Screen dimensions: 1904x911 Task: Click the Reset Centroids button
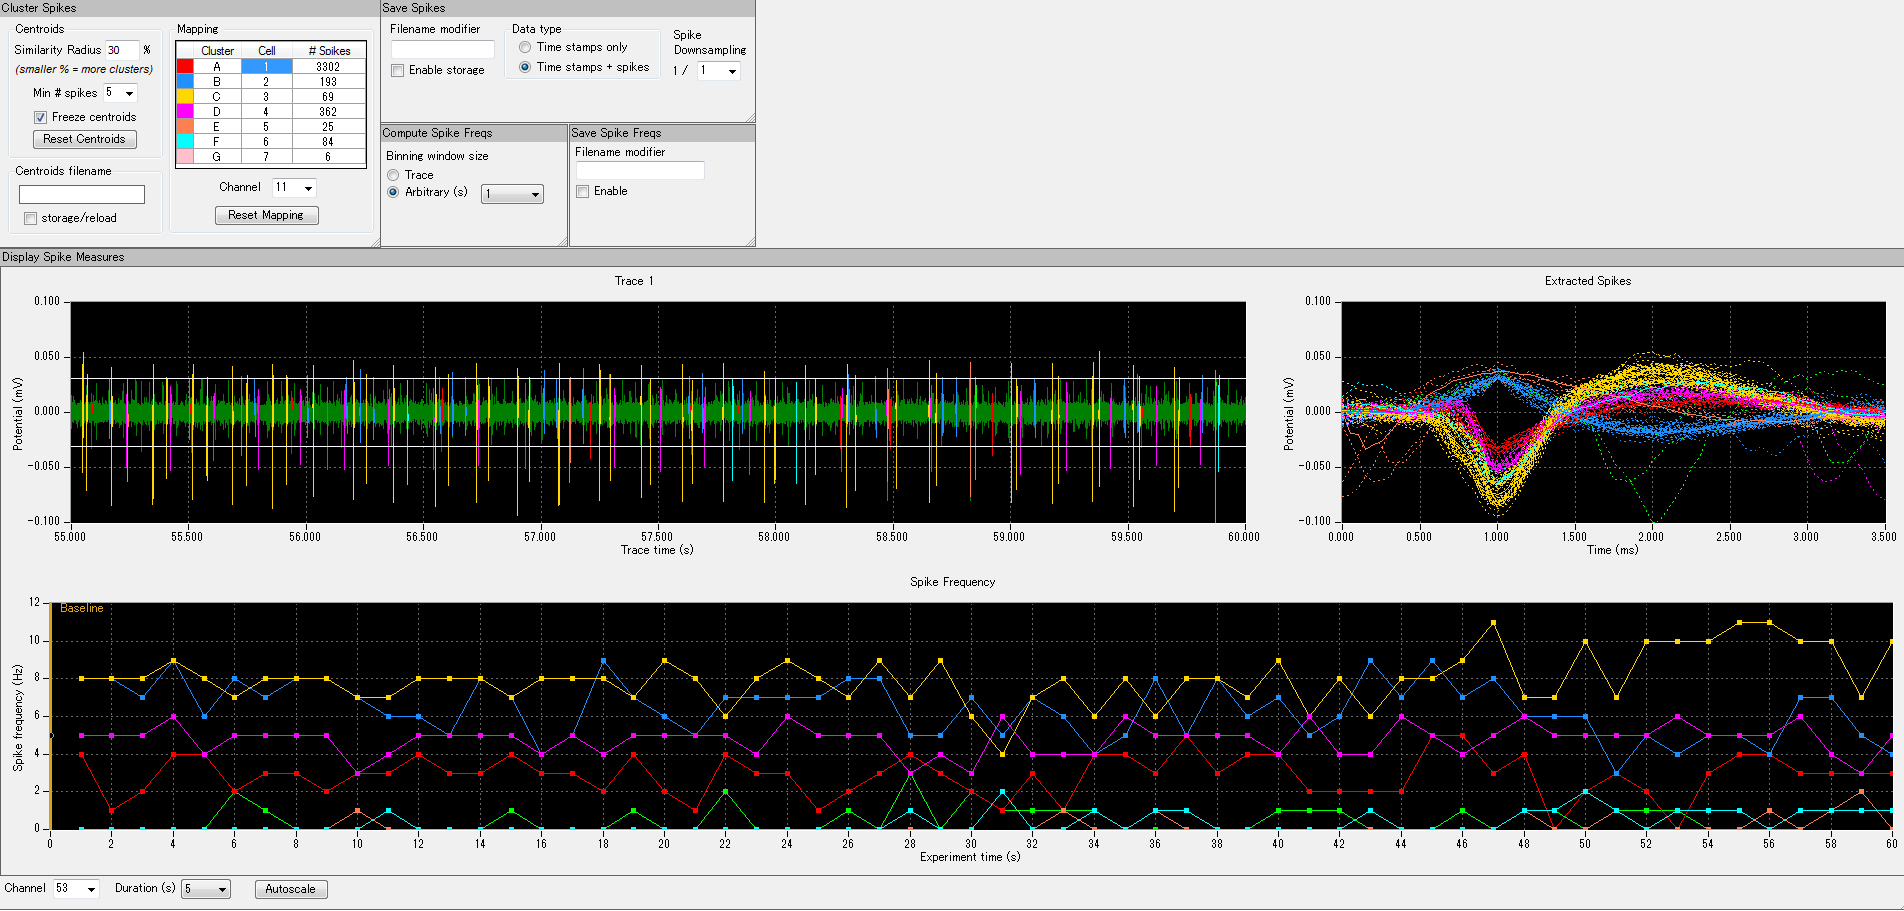(84, 139)
